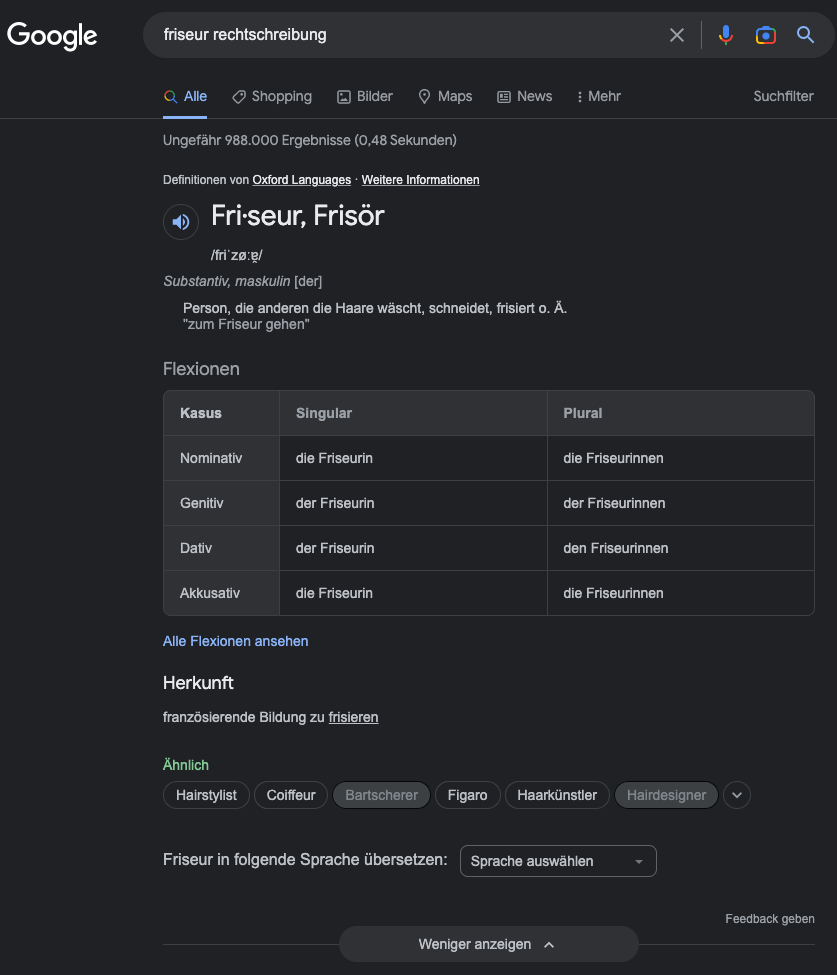The height and width of the screenshot is (975, 837).
Task: Switch to the News tab
Action: click(525, 96)
